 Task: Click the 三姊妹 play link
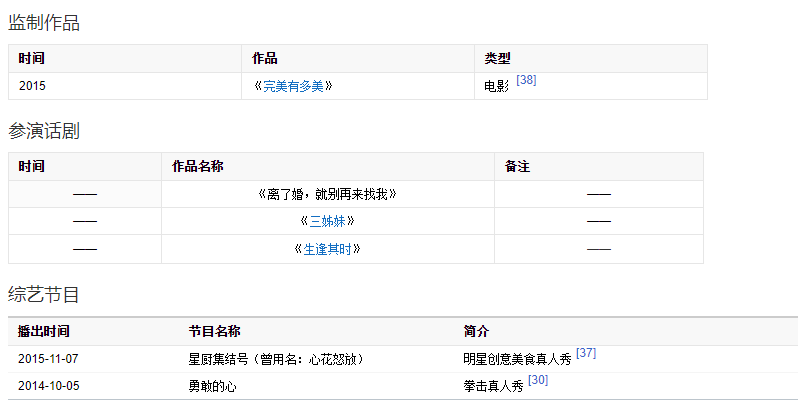(328, 222)
